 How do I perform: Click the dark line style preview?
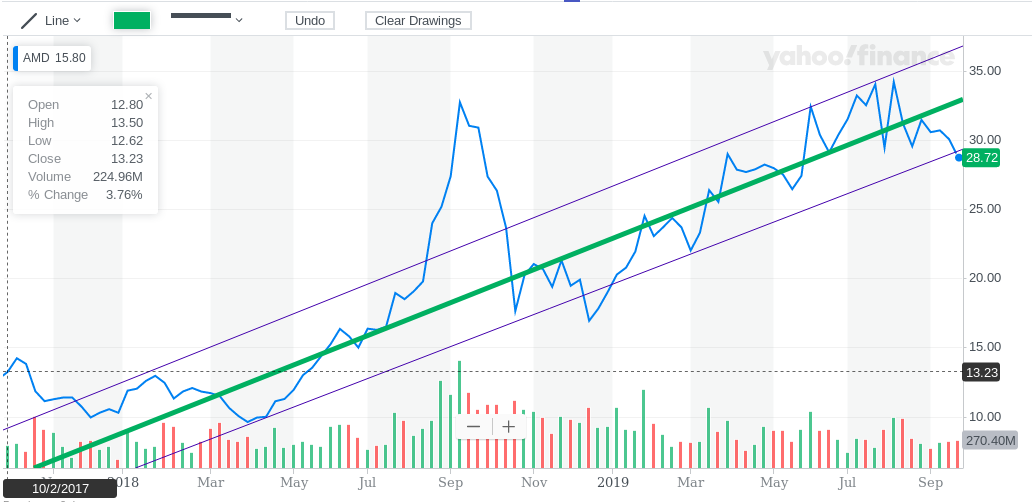click(200, 16)
